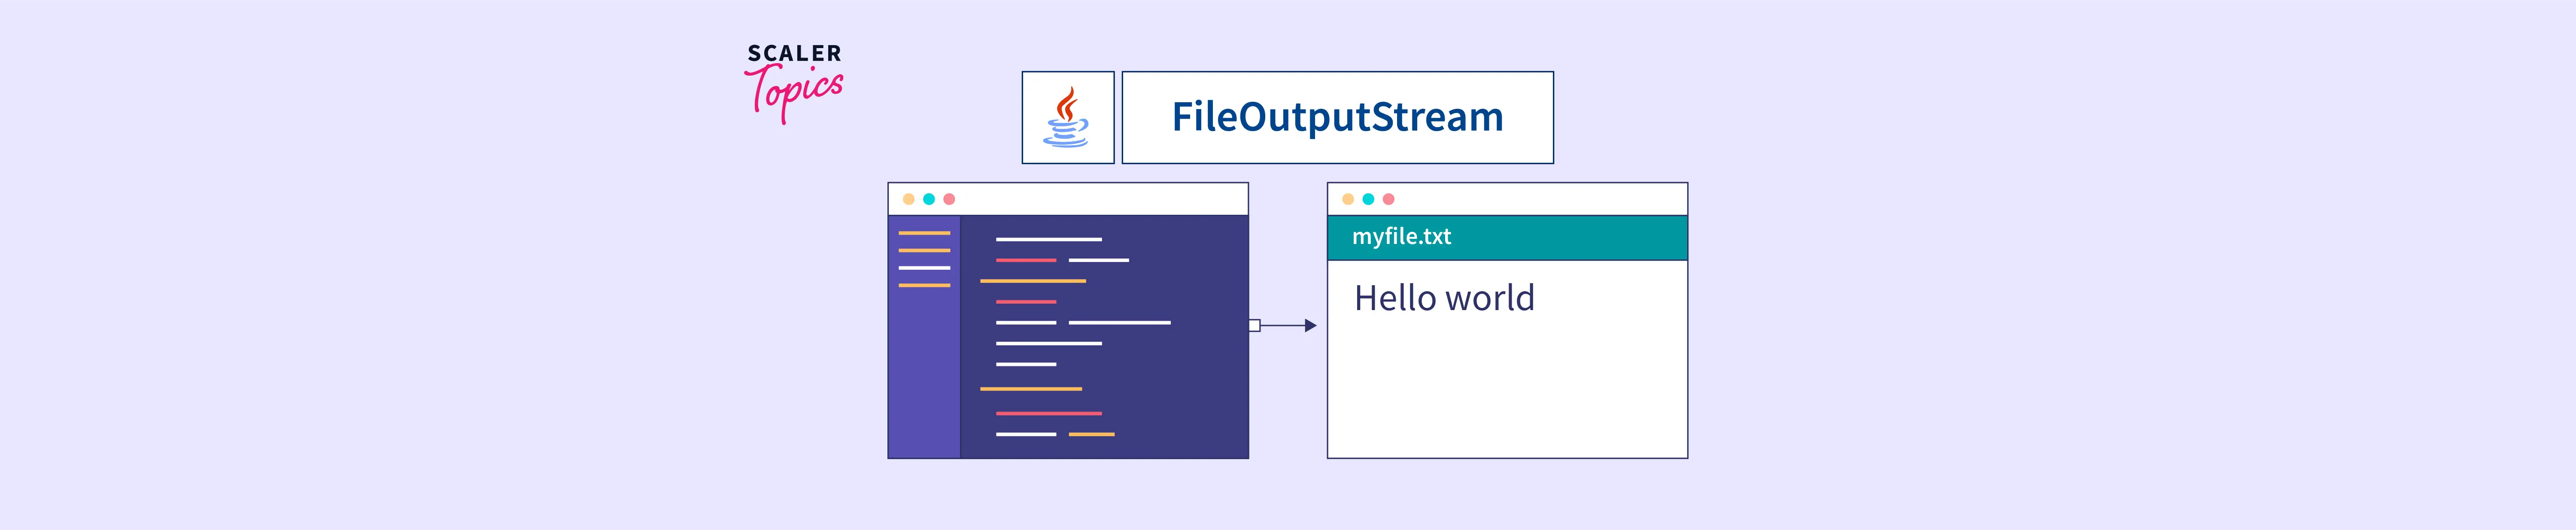The image size is (2576, 530).
Task: Click long orange code line near top
Action: click(1032, 281)
